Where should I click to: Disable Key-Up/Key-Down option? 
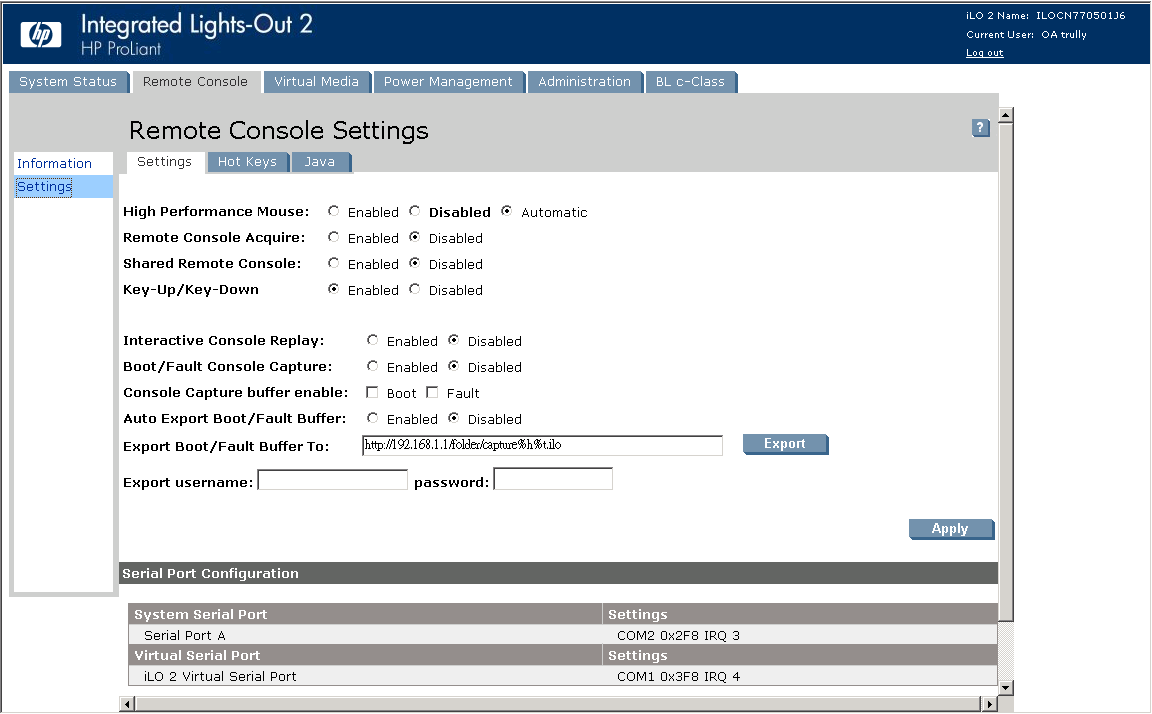415,289
